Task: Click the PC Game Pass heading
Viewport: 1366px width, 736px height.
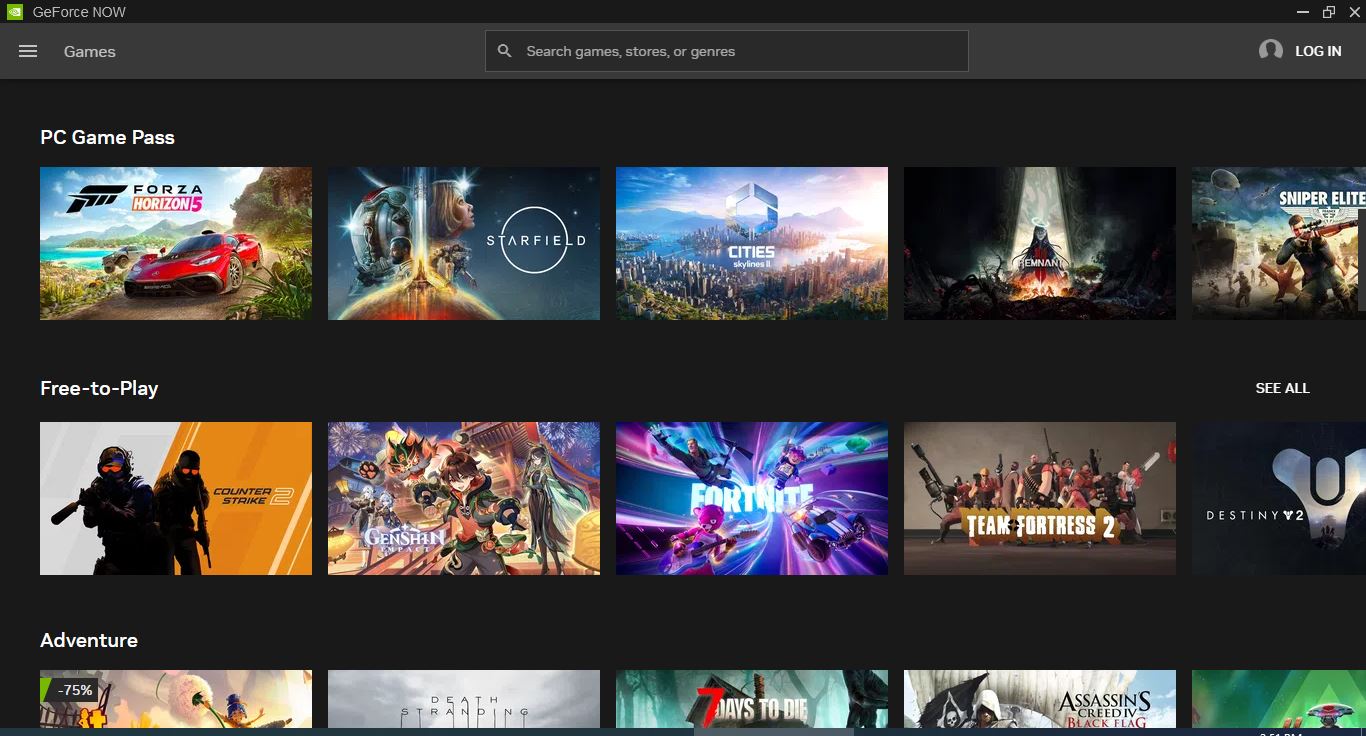Action: (107, 137)
